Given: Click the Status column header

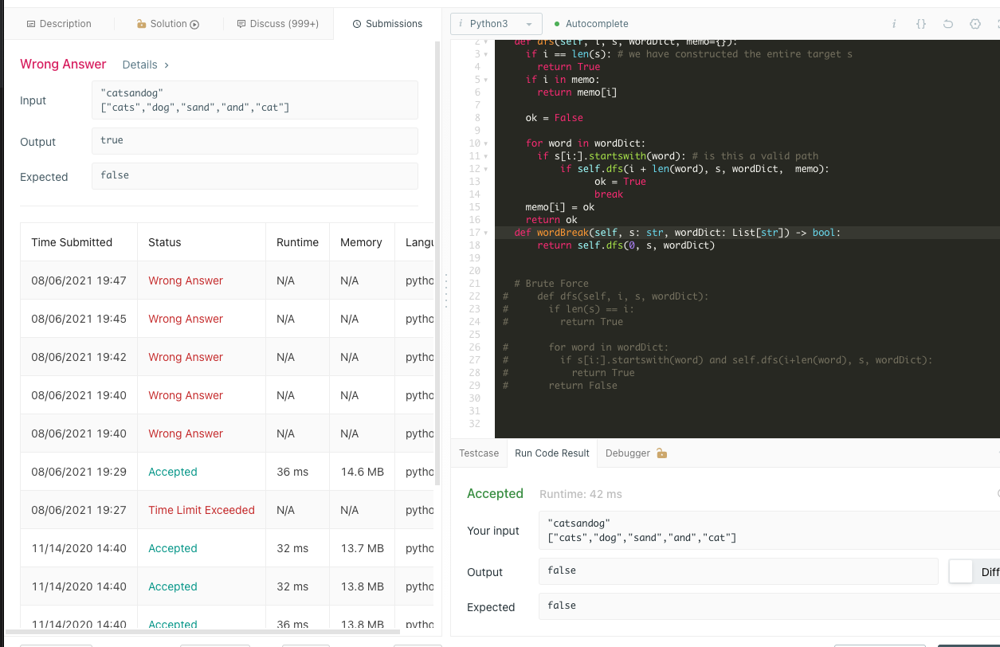Looking at the screenshot, I should coord(165,242).
